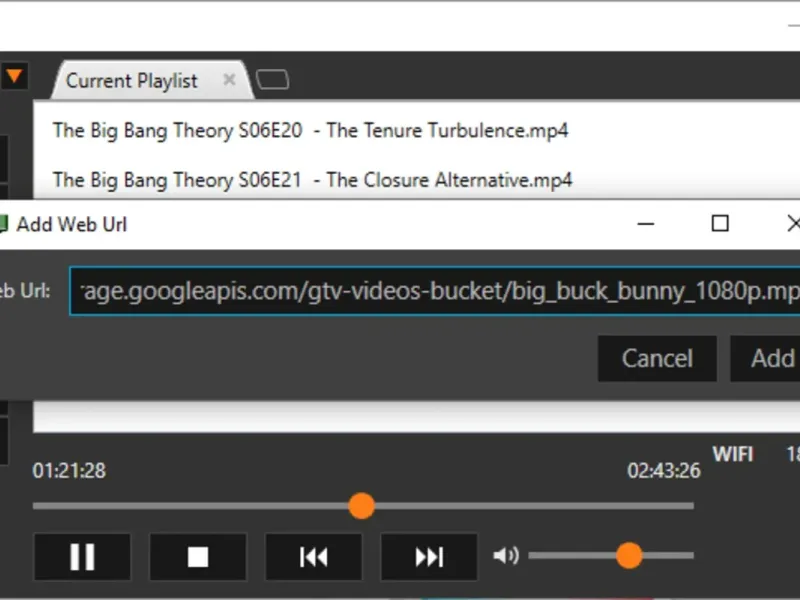Select The Closure Alternative.mp4 playlist entry
The image size is (800, 600).
click(x=312, y=180)
